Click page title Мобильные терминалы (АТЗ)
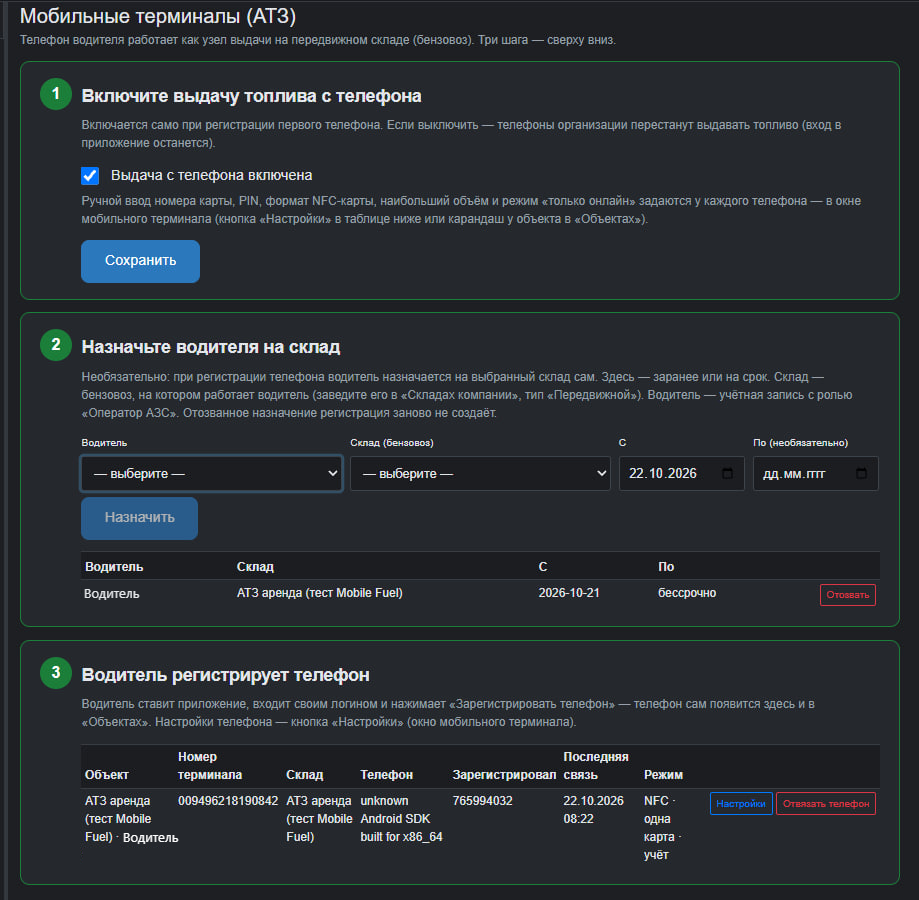Screen dimensions: 919x900 coord(158,16)
